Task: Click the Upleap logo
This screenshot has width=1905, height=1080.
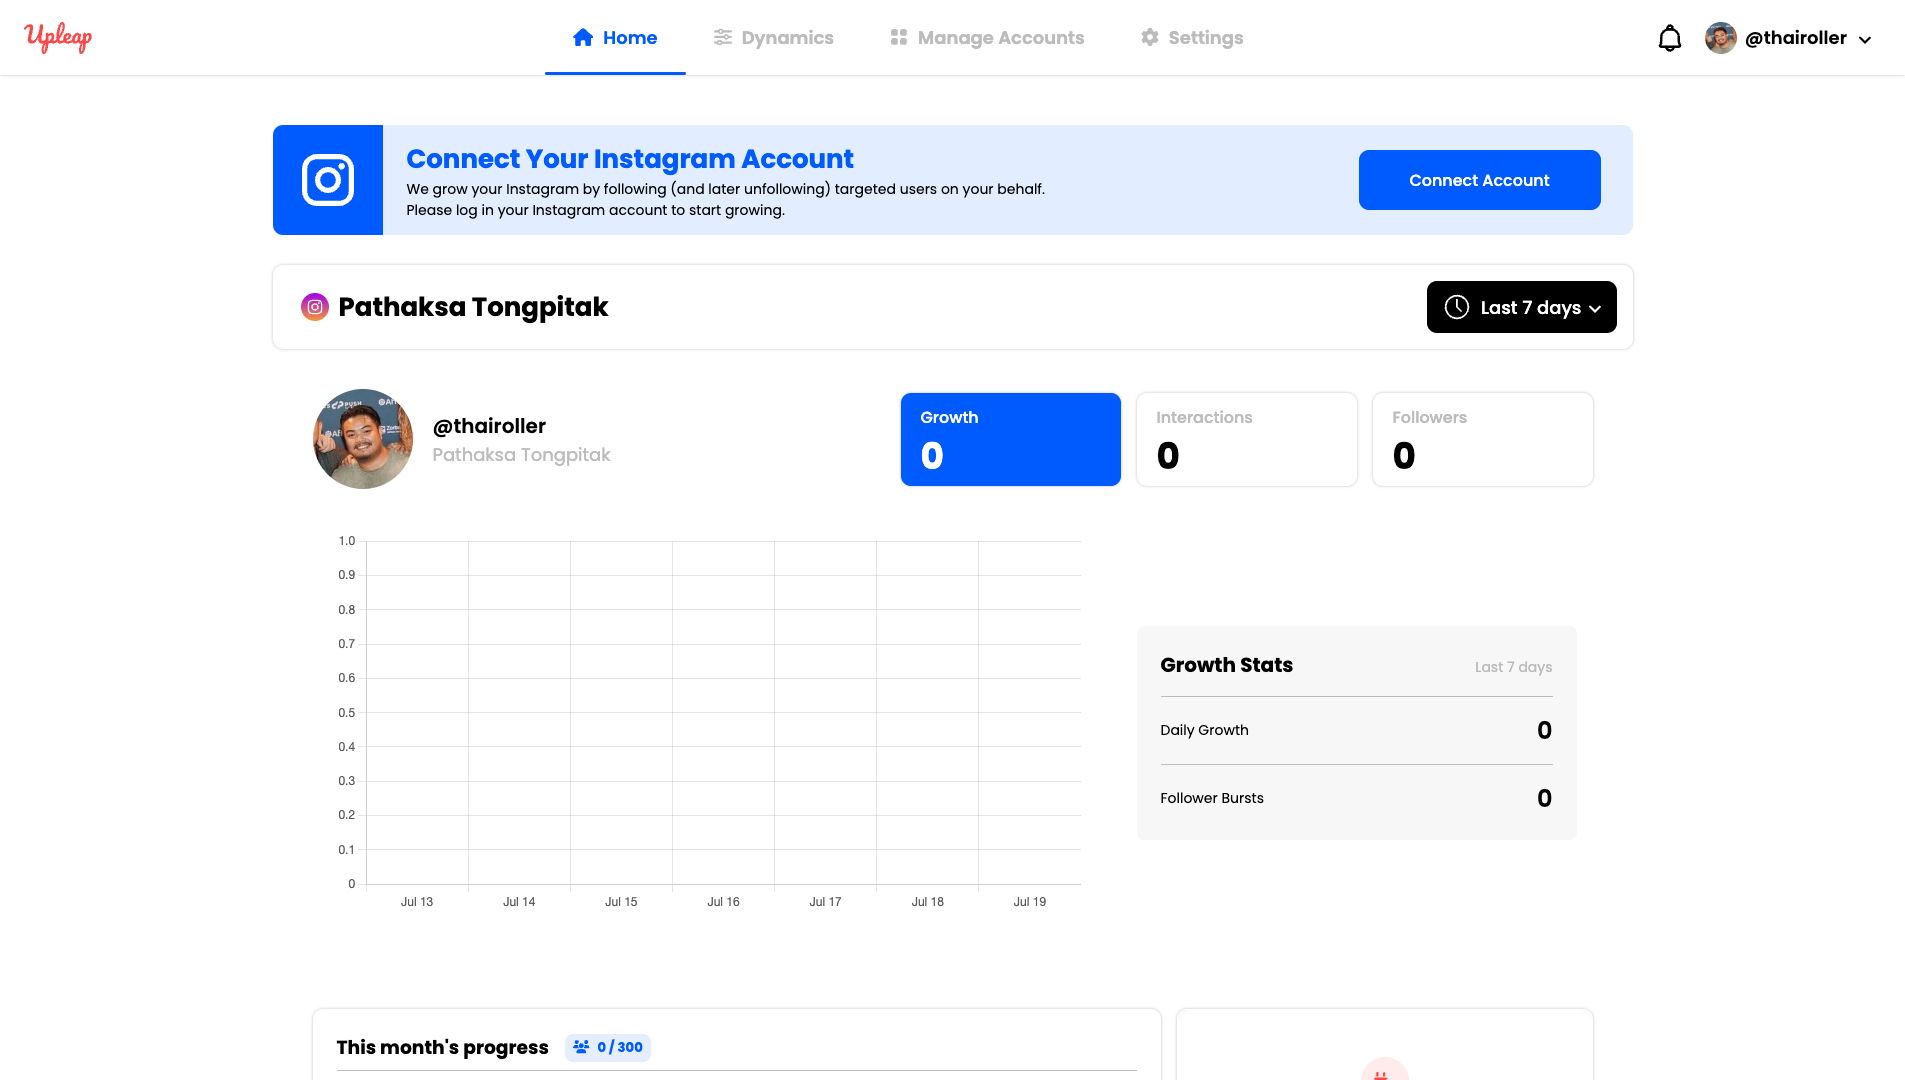Action: pos(58,38)
